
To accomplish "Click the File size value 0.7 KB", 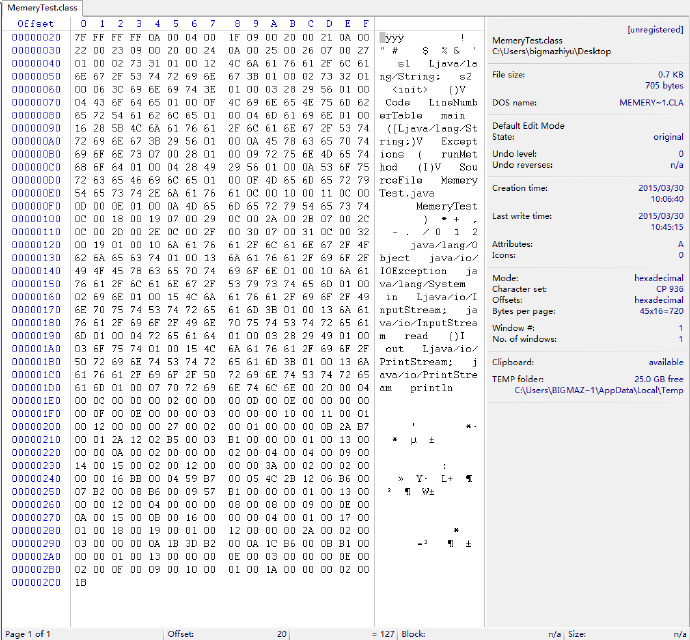I will pyautogui.click(x=671, y=75).
